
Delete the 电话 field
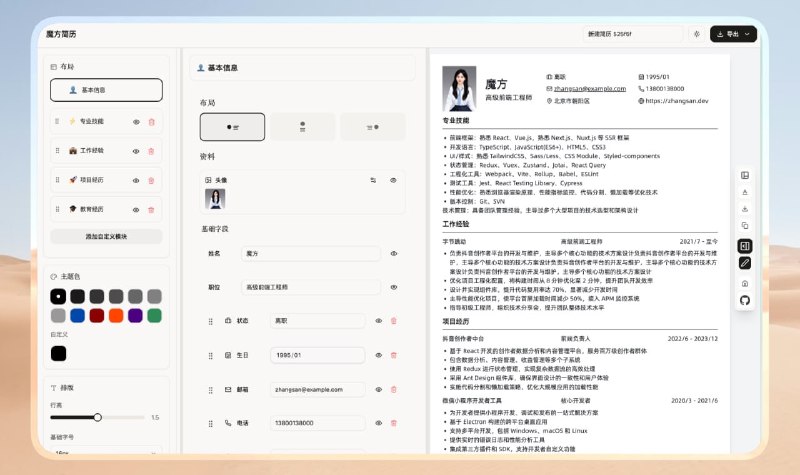(393, 423)
